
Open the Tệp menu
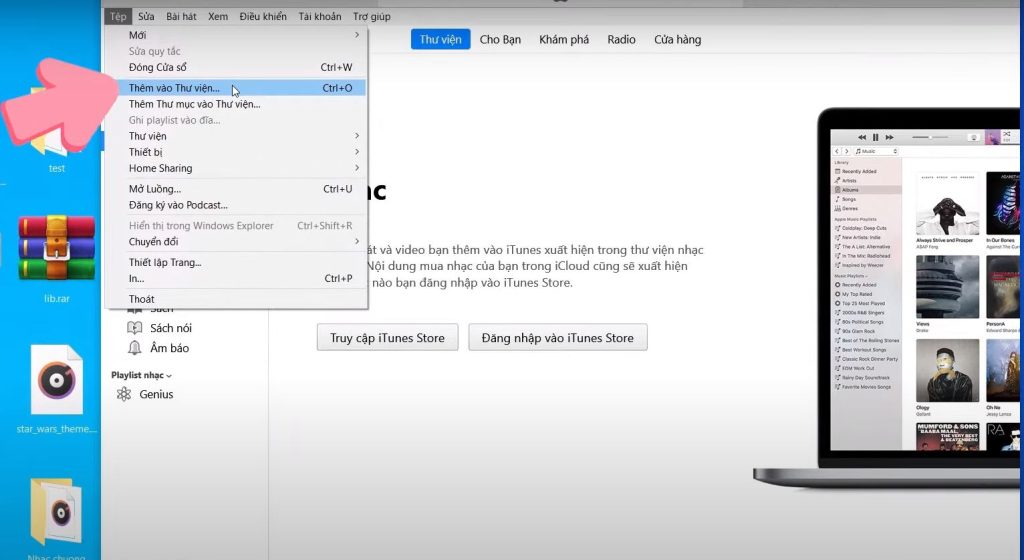pos(118,16)
